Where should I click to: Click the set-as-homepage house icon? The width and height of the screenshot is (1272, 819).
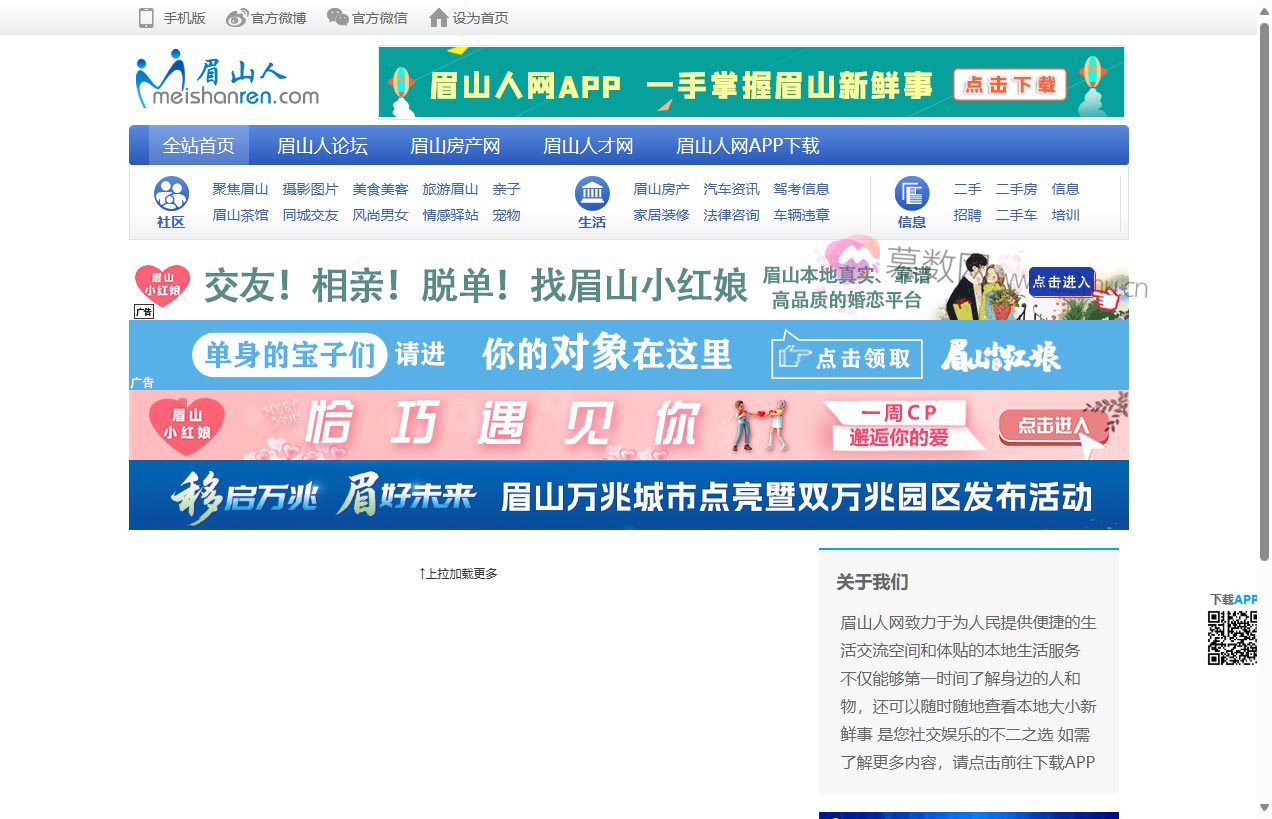click(438, 18)
